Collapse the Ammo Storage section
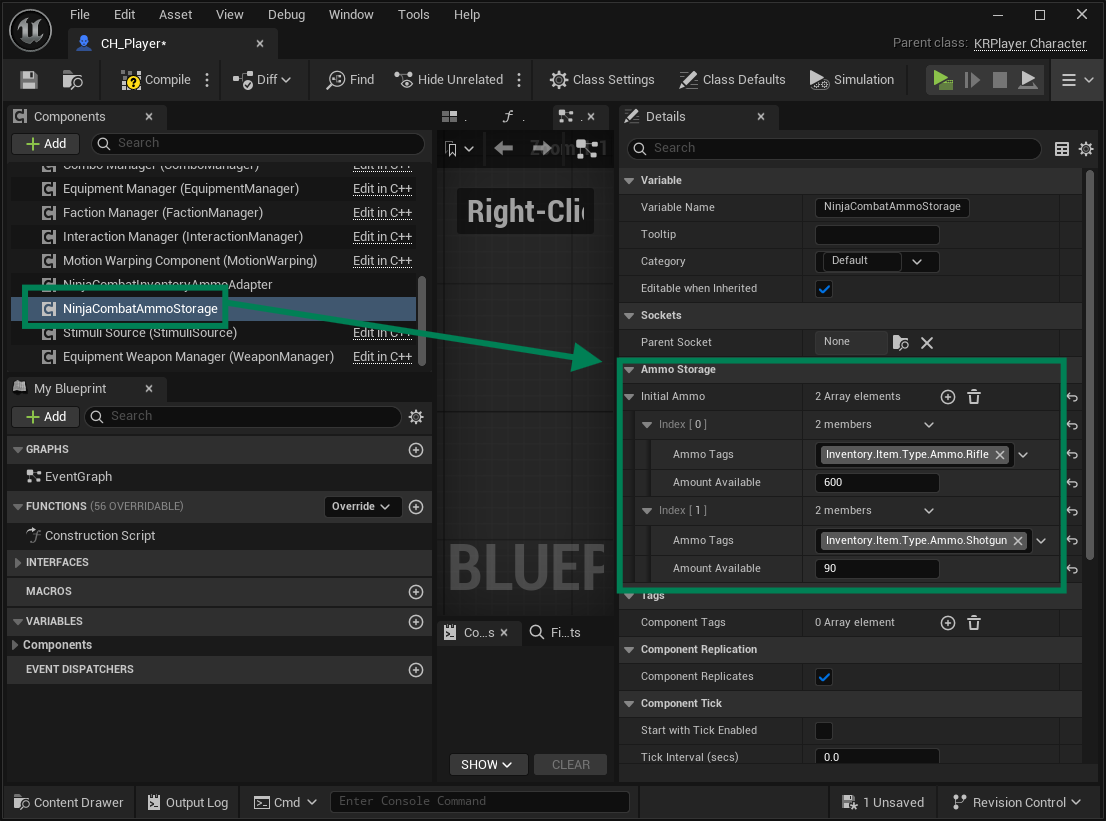The image size is (1106, 821). point(629,370)
